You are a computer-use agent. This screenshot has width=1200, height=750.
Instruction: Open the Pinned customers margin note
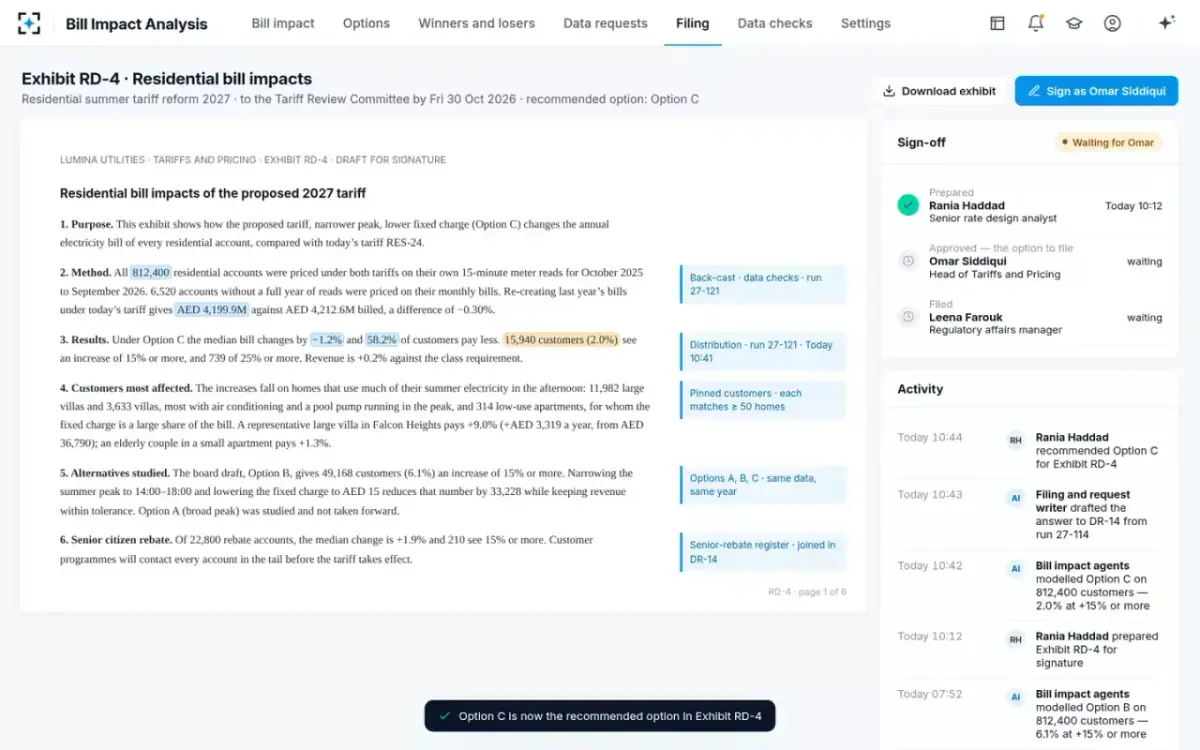pos(763,400)
